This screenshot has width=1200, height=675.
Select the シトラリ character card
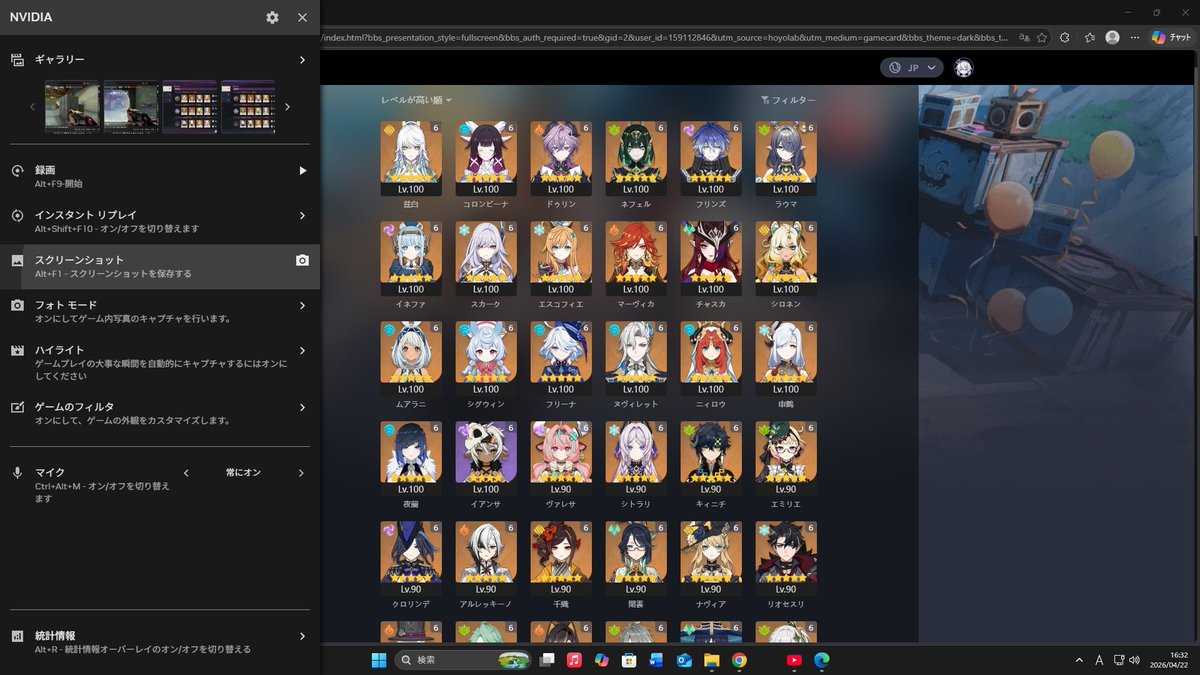tap(636, 460)
